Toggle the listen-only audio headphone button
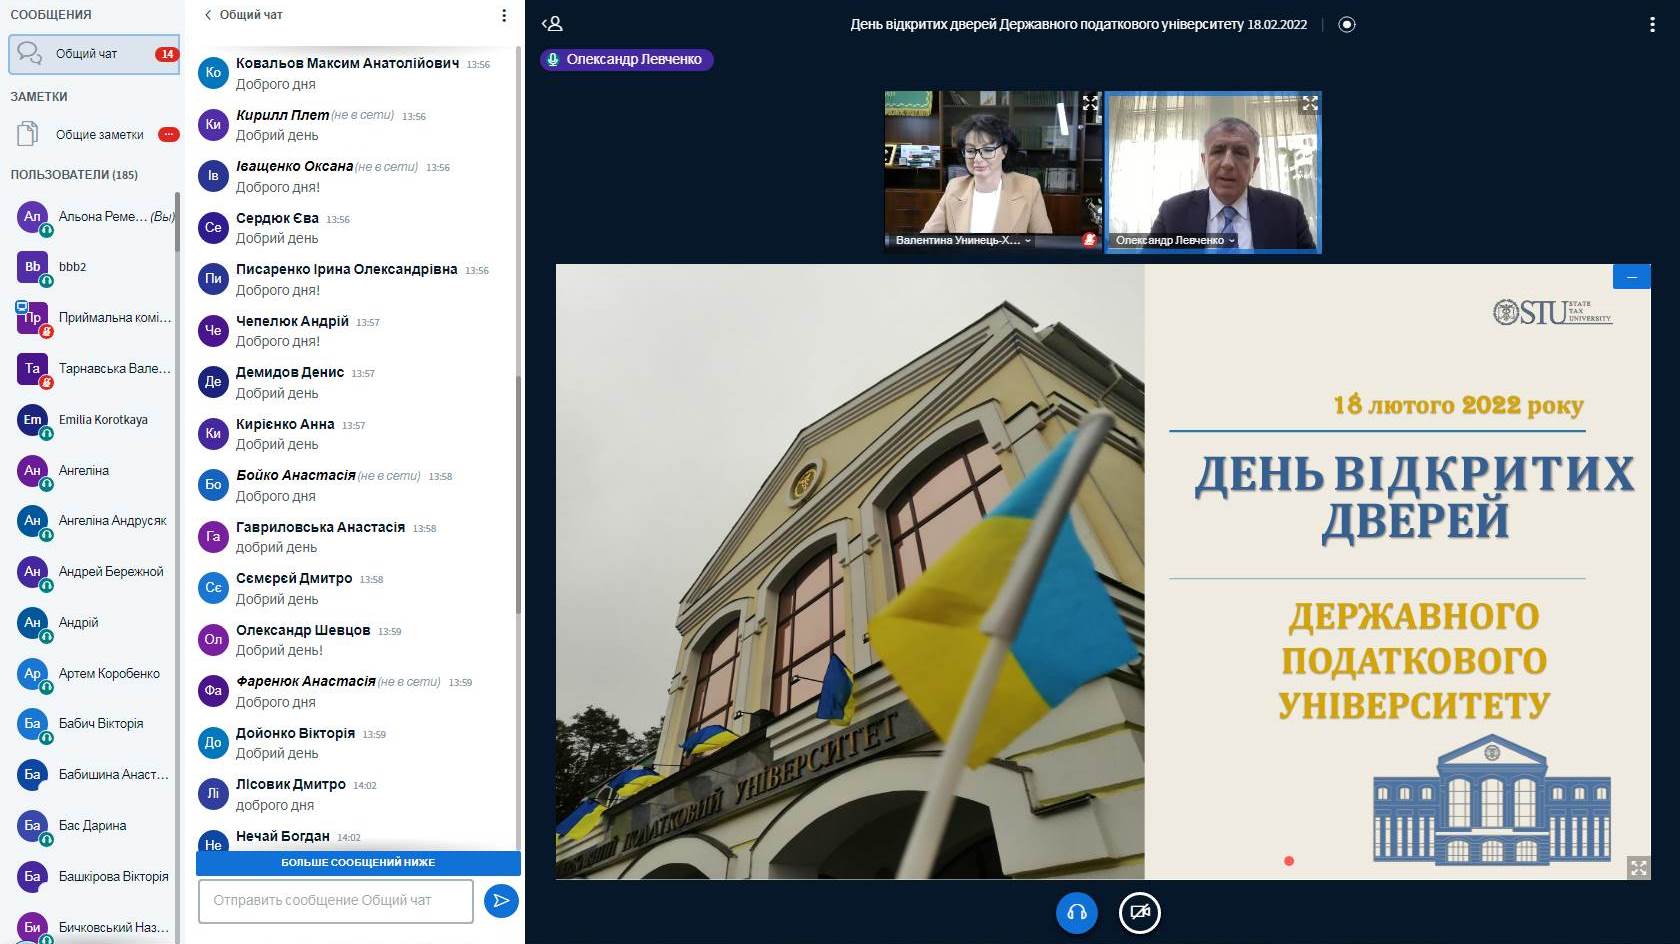This screenshot has width=1680, height=944. point(1077,912)
